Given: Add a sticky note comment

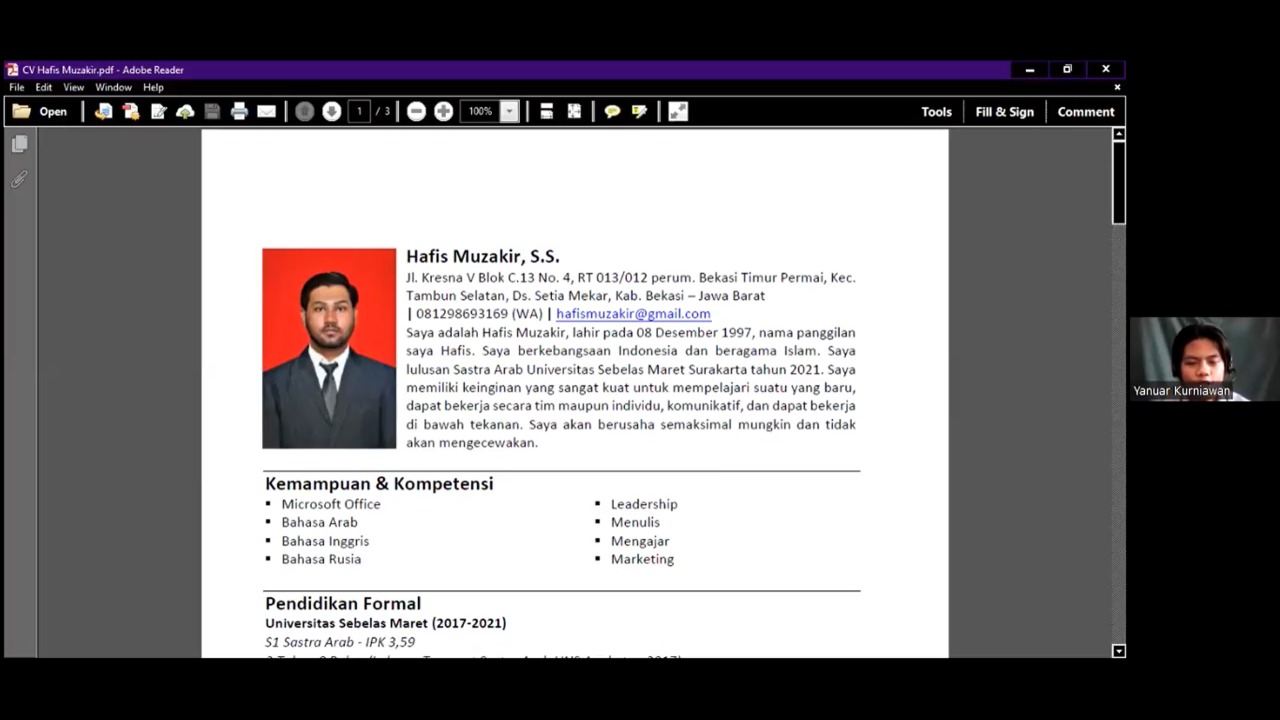Looking at the screenshot, I should [x=612, y=112].
